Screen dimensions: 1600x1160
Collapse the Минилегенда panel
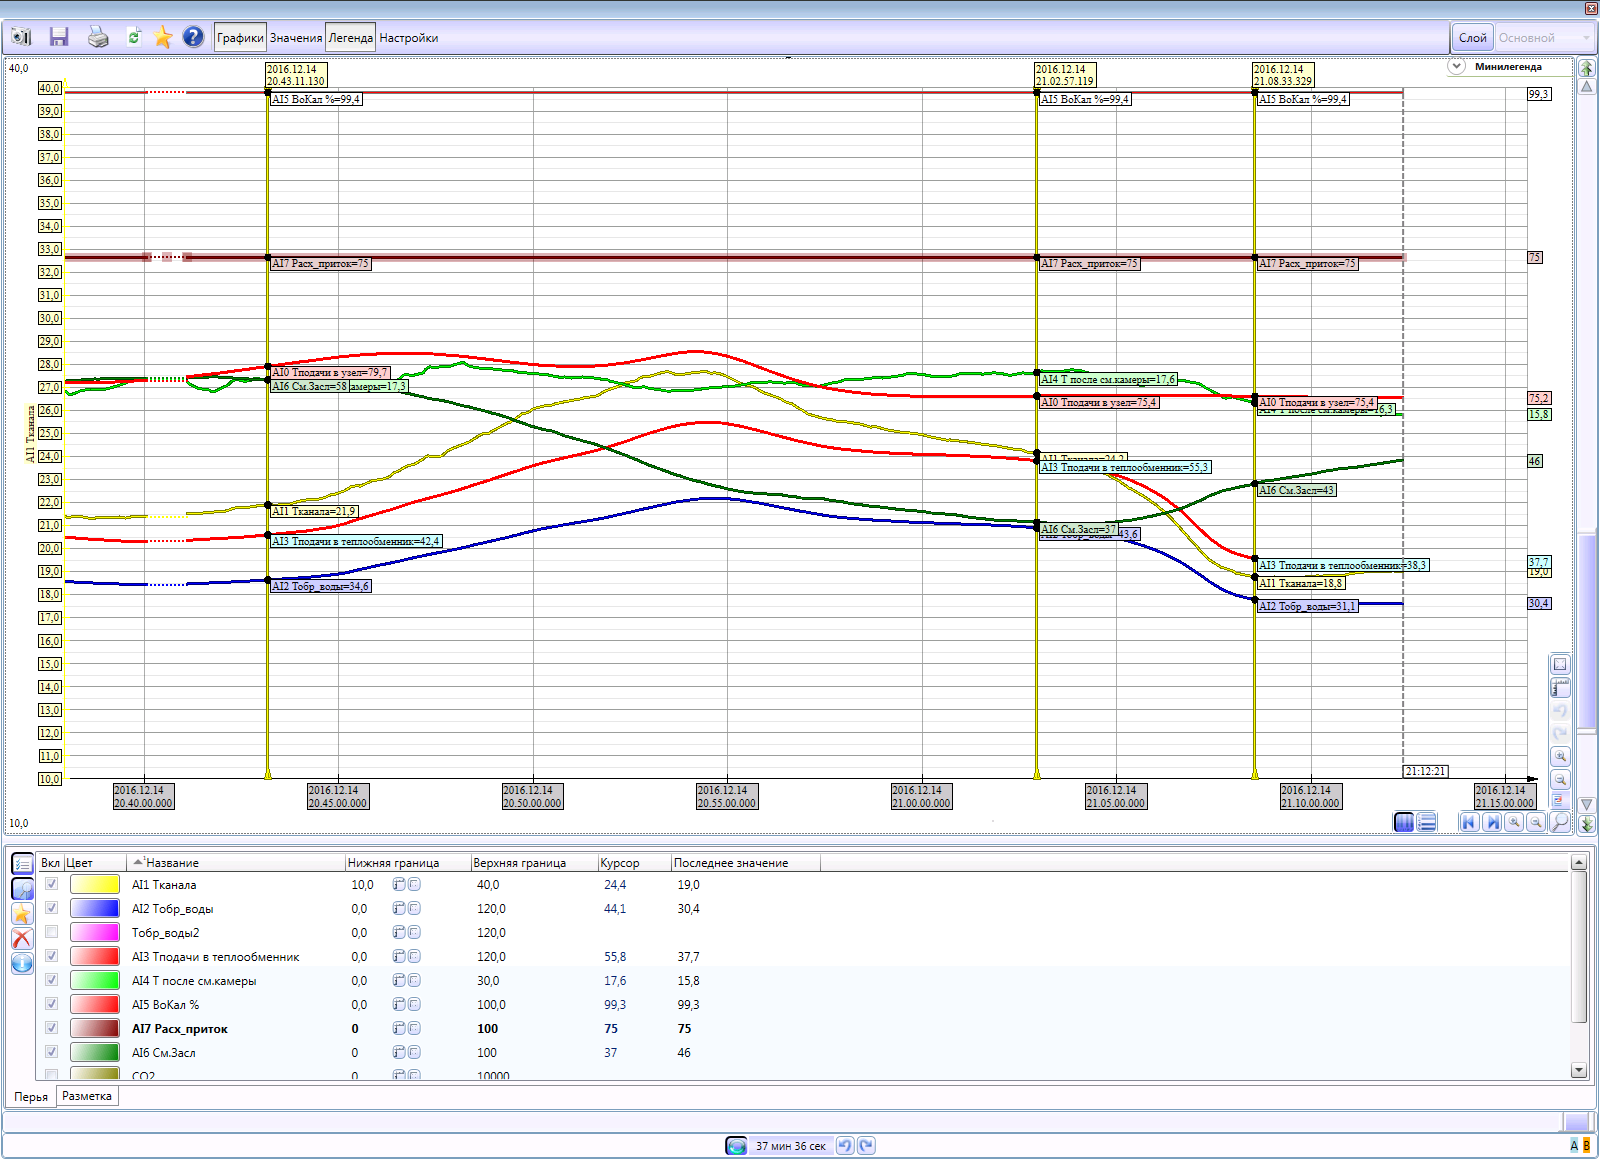tap(1457, 67)
